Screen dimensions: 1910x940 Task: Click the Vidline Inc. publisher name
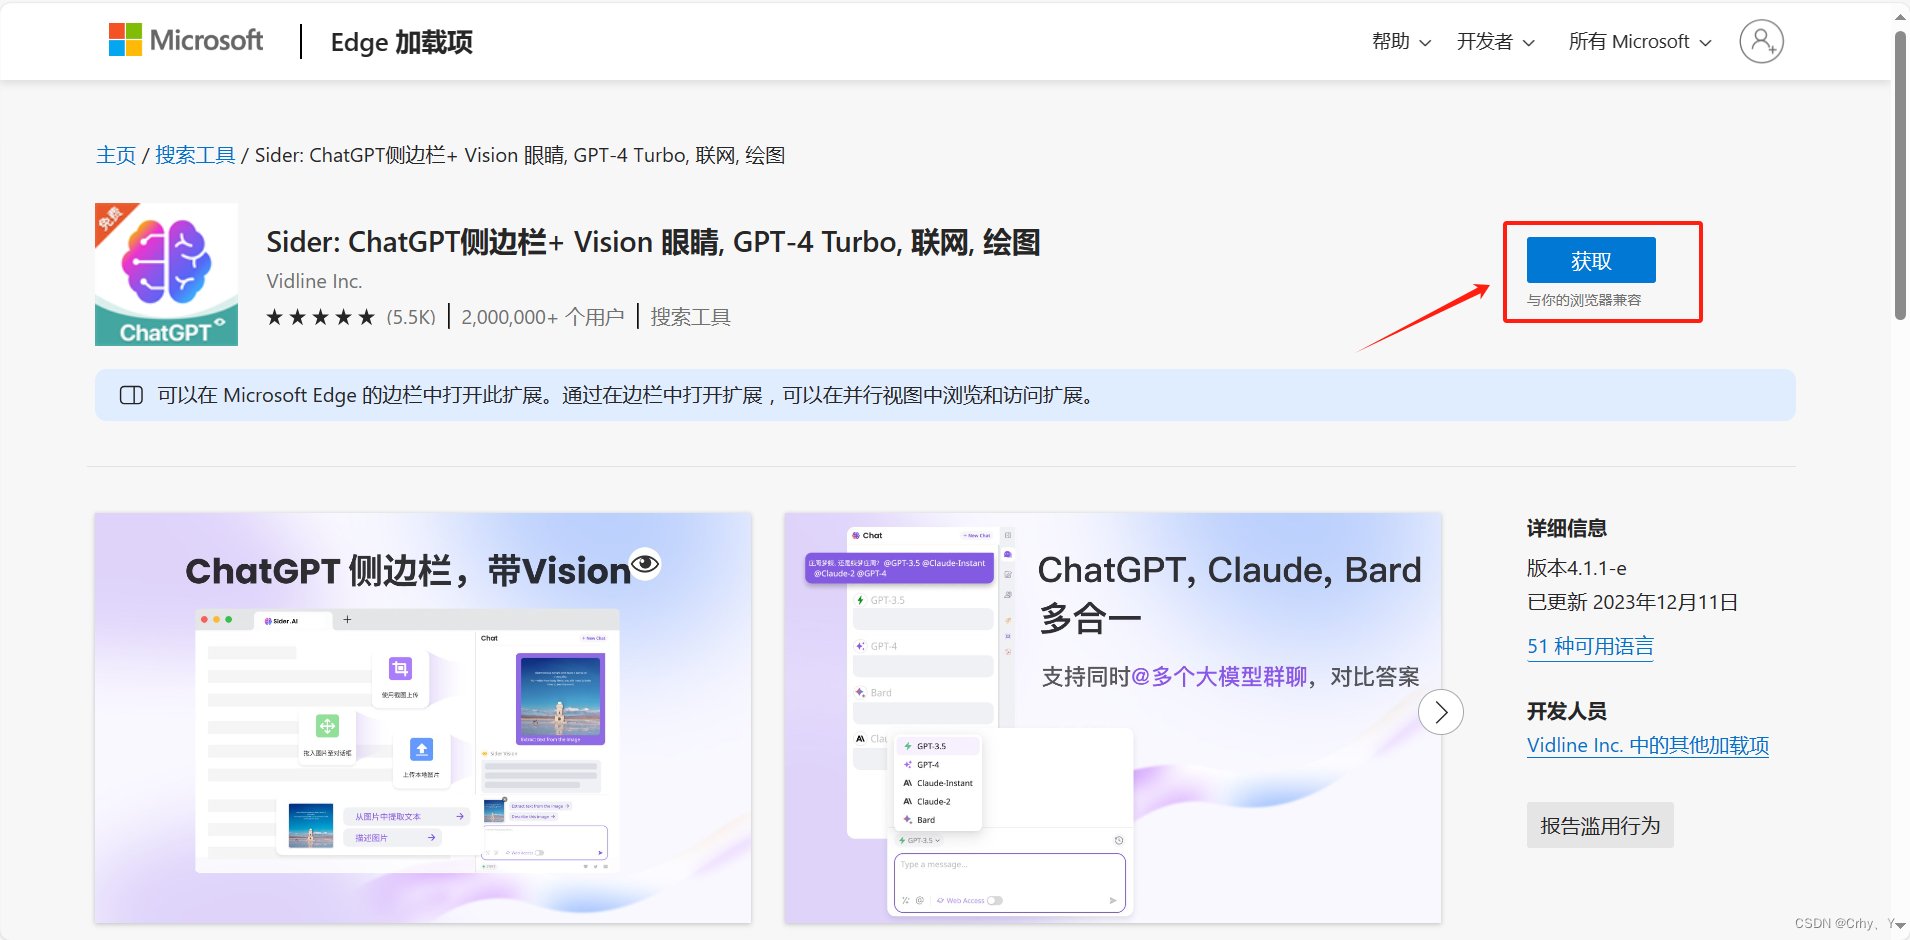pos(314,281)
